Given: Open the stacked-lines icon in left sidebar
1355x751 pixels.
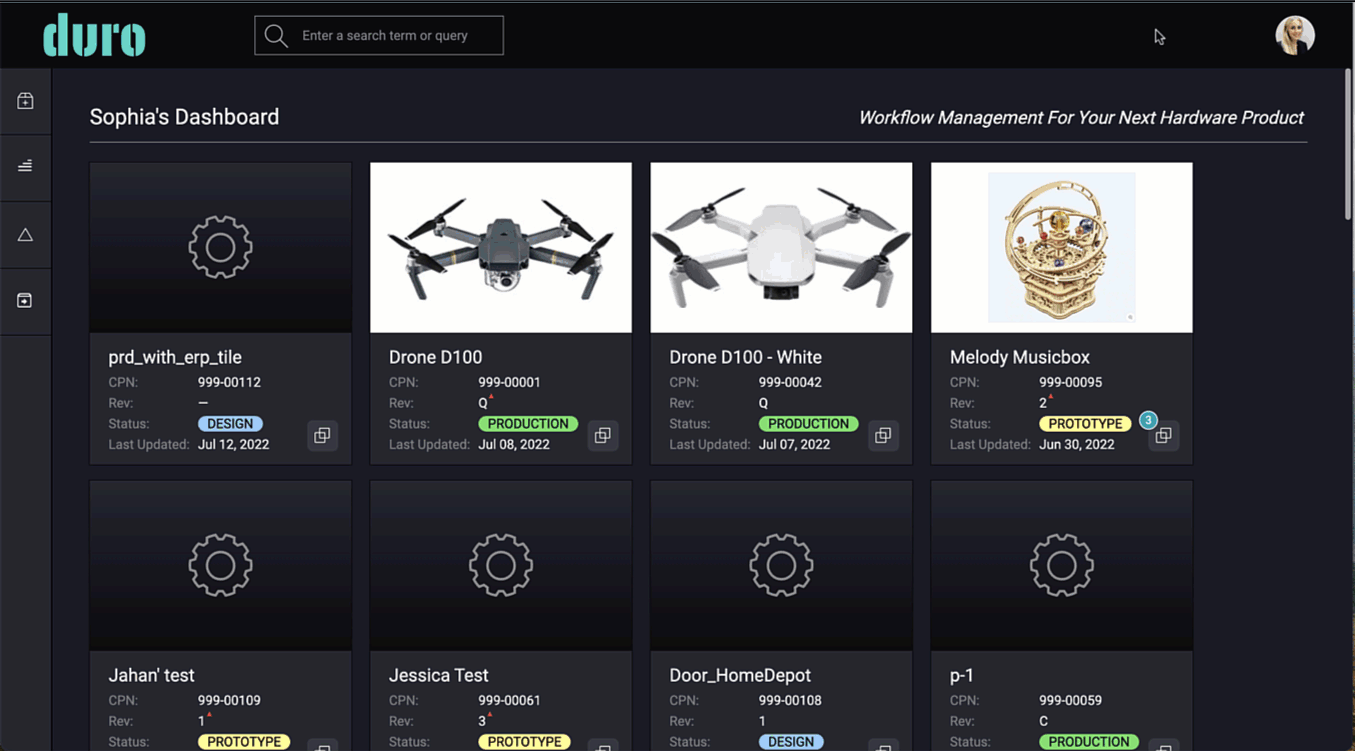Looking at the screenshot, I should (x=25, y=166).
